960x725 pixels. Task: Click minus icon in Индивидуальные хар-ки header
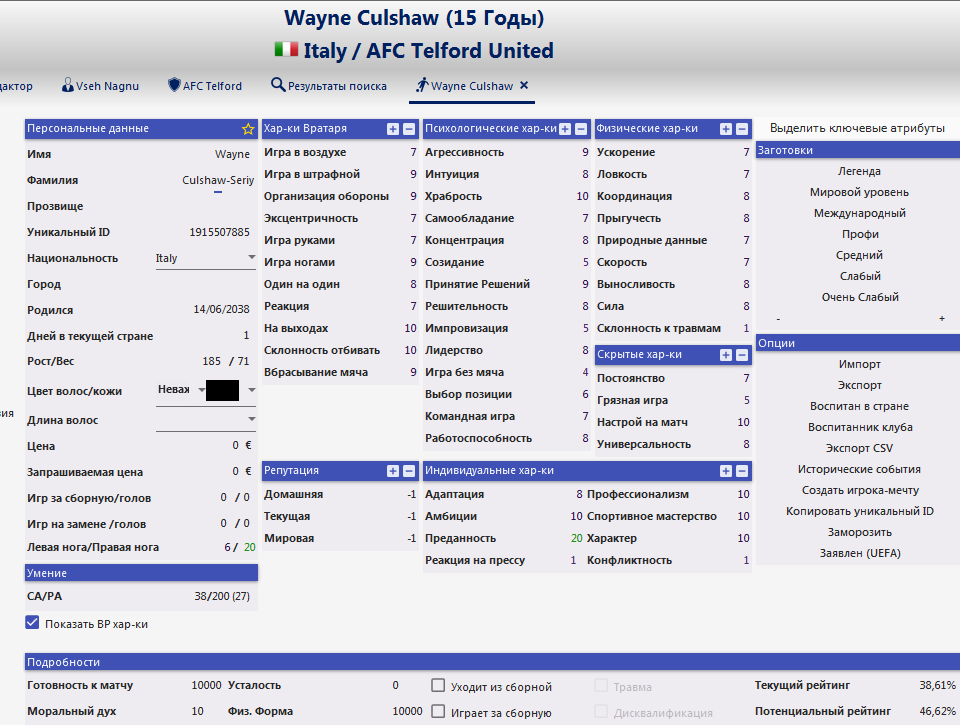[742, 471]
